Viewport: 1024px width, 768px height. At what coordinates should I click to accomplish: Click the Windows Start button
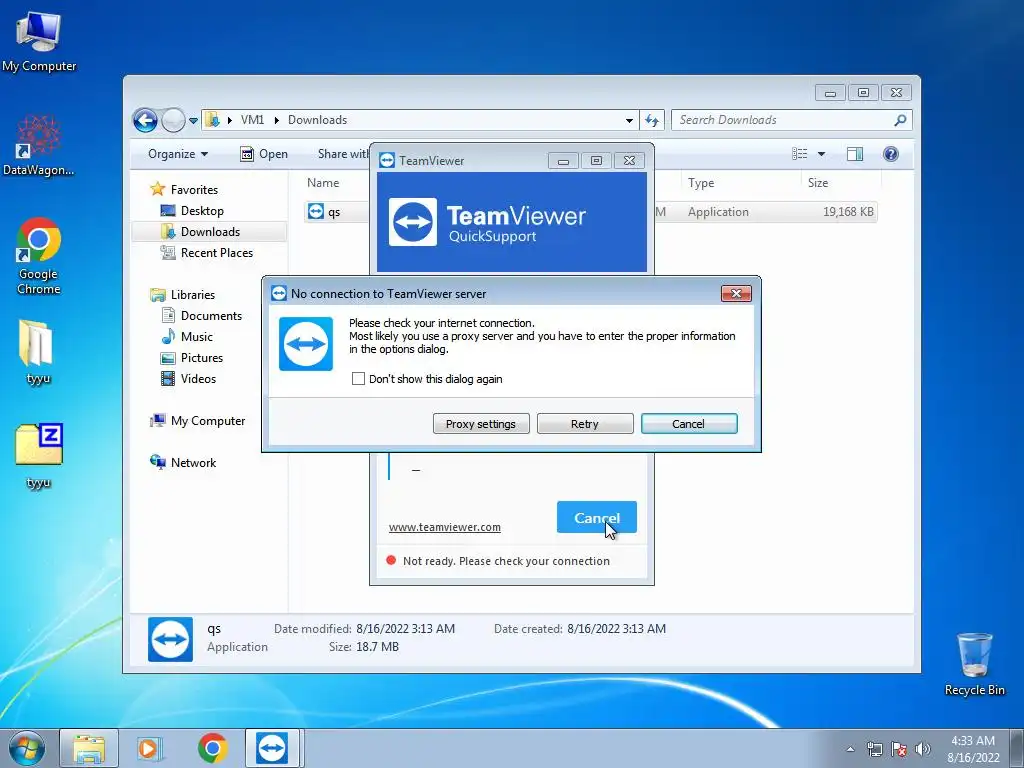27,748
